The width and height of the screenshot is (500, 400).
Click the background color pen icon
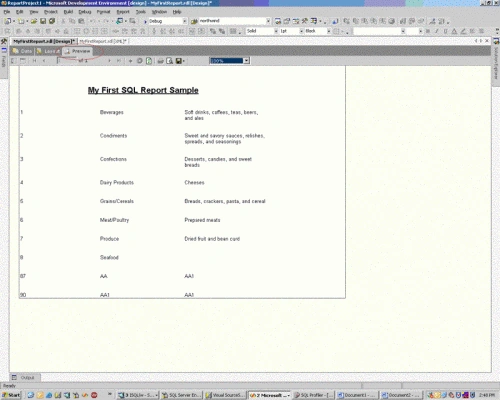pyautogui.click(x=463, y=31)
